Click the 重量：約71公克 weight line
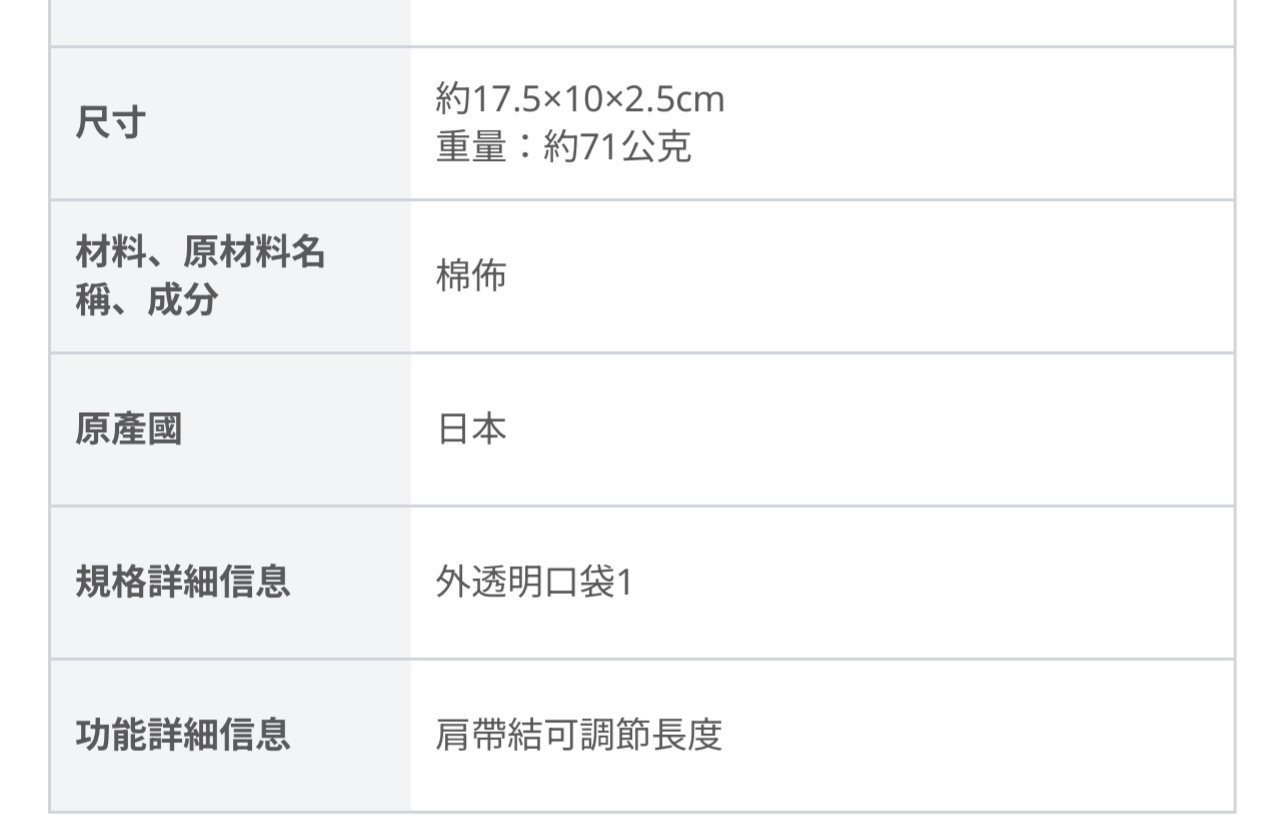 (x=563, y=148)
